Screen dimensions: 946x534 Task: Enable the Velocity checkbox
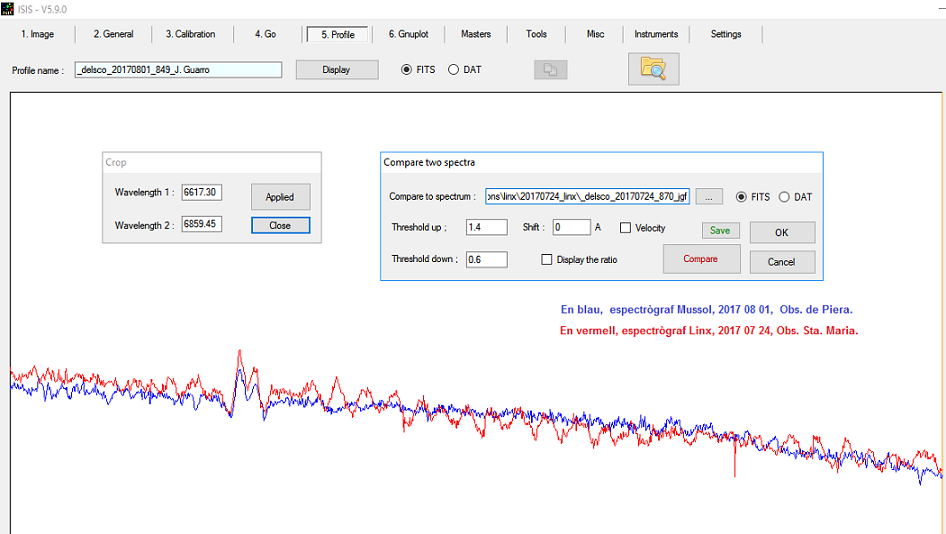point(626,228)
